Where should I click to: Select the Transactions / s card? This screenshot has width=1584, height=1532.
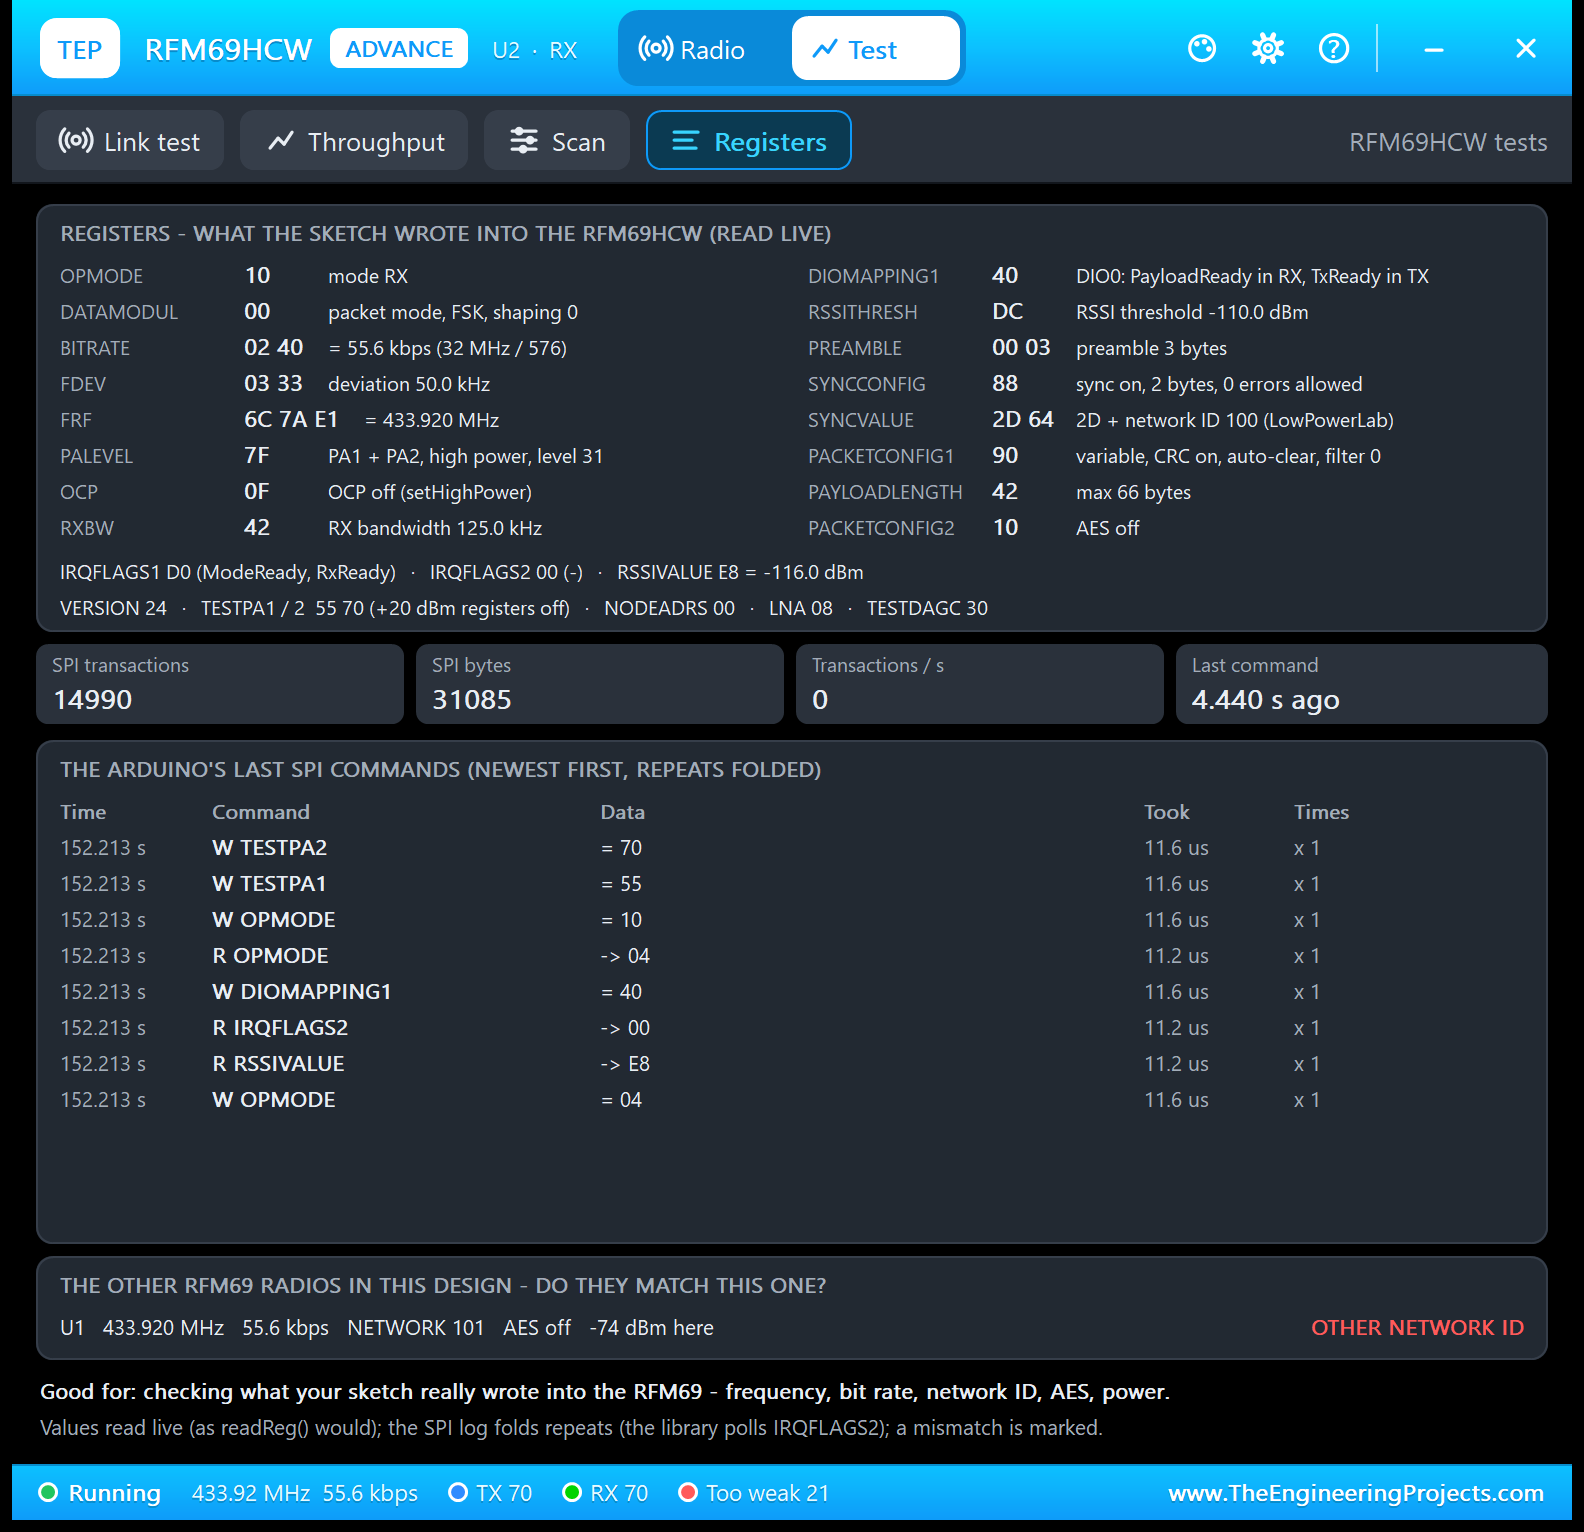click(x=980, y=684)
